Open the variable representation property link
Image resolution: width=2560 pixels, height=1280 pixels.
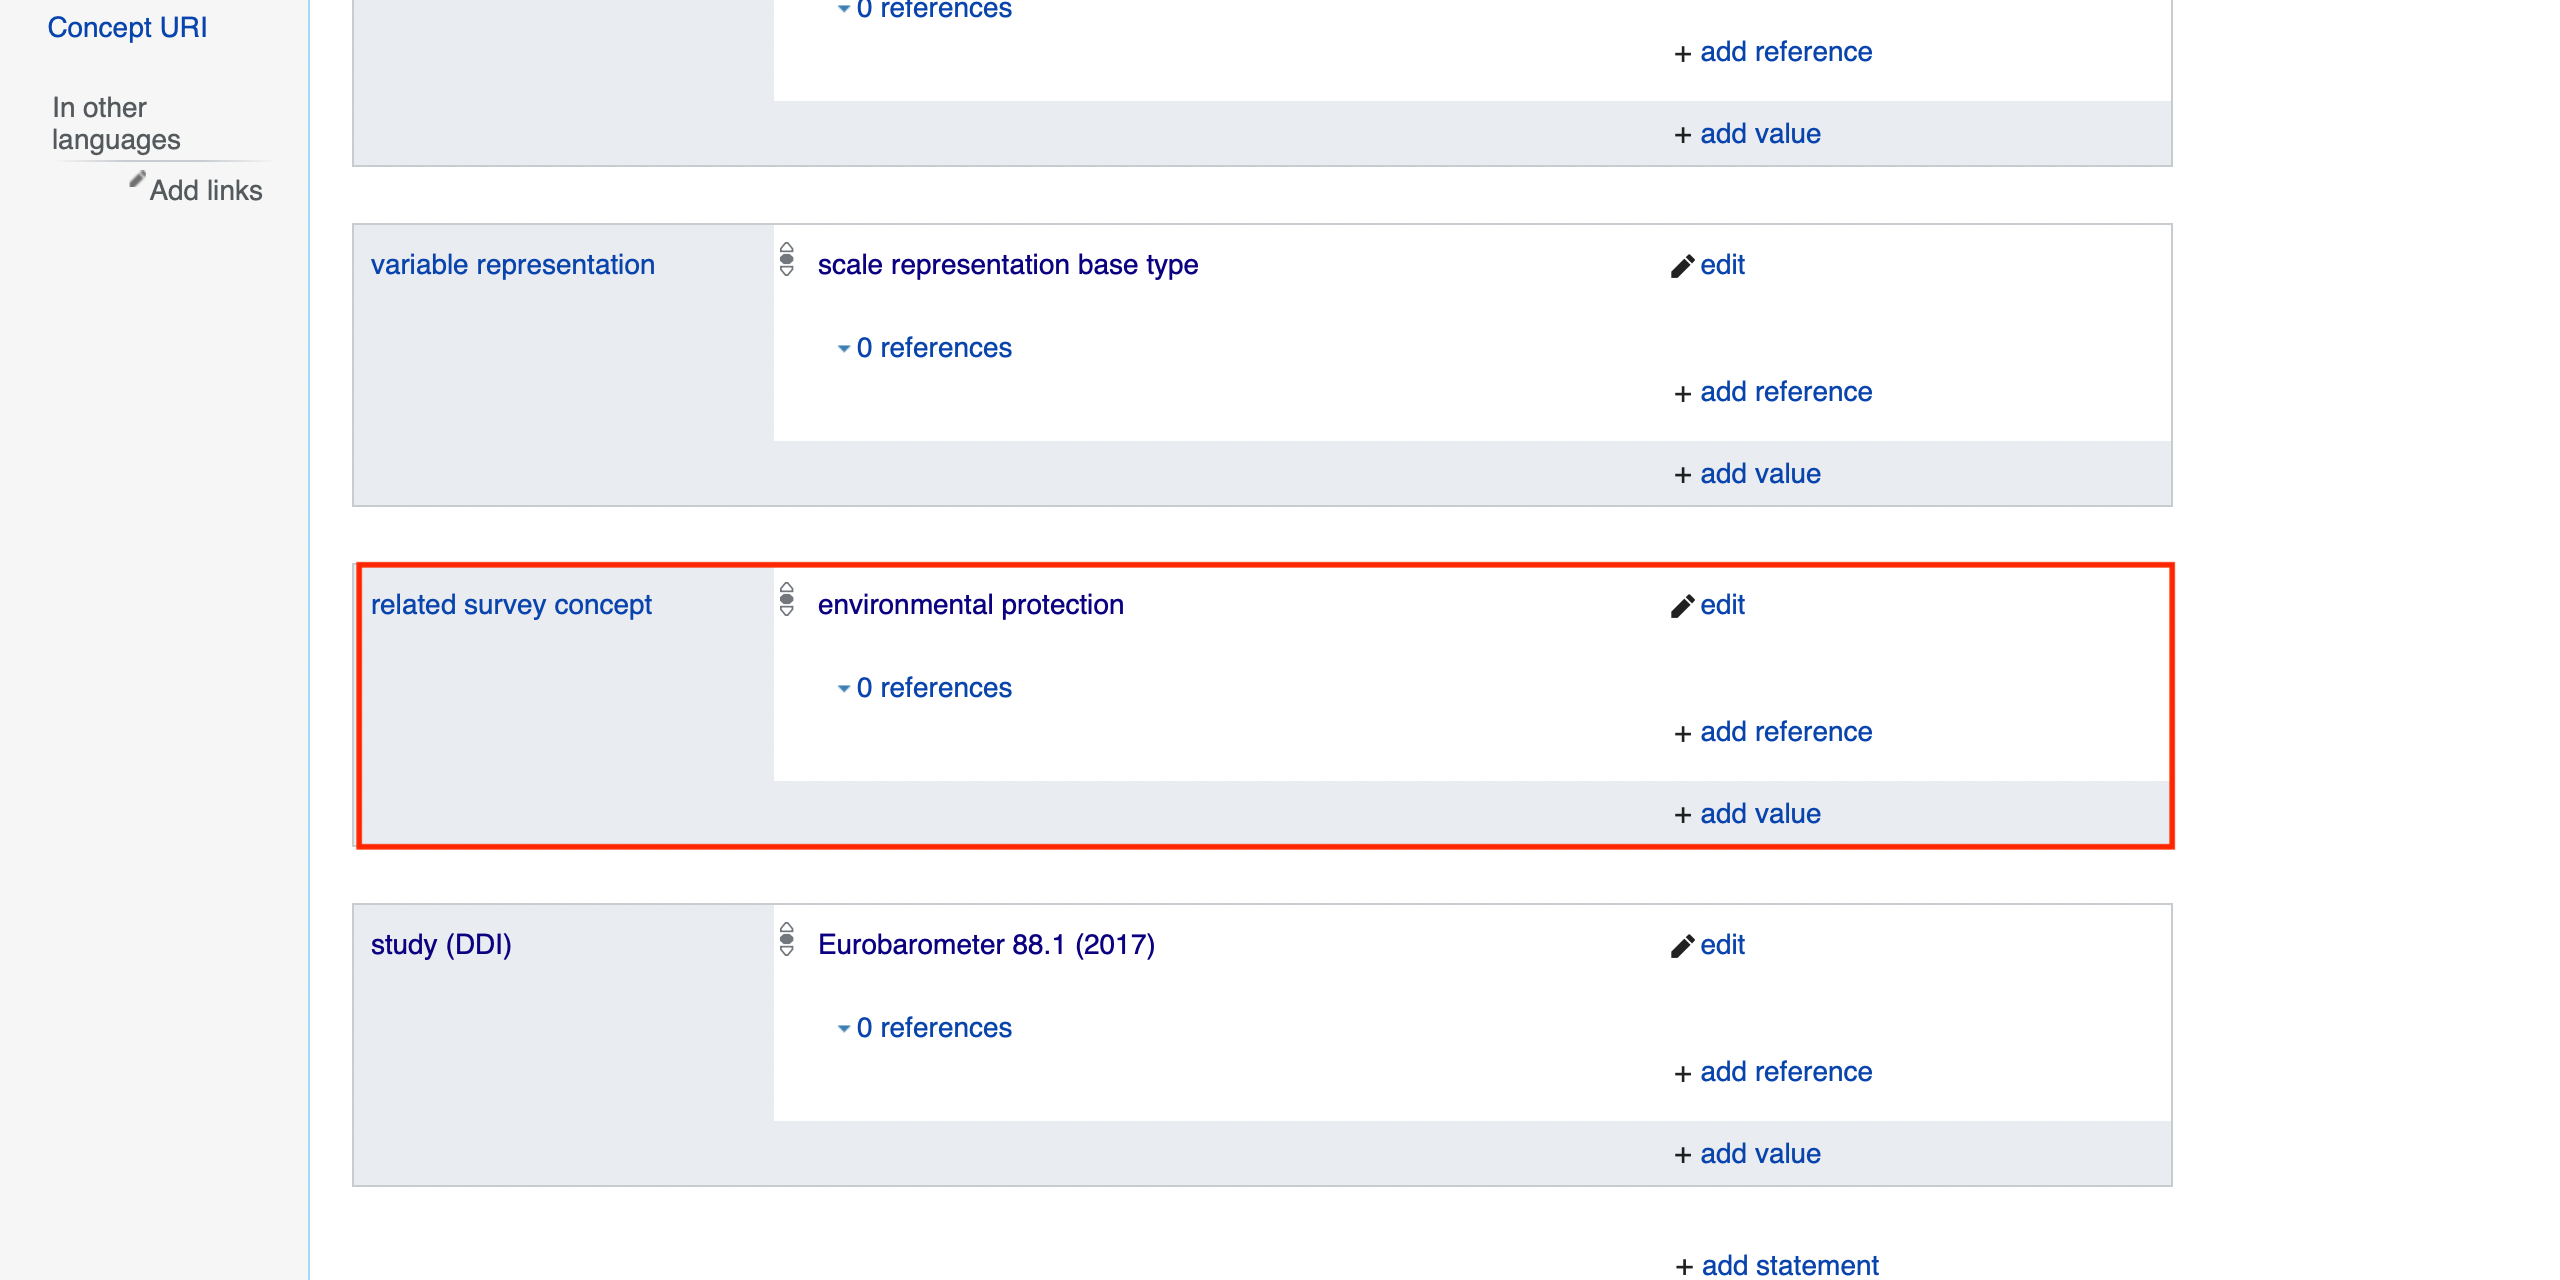click(512, 265)
